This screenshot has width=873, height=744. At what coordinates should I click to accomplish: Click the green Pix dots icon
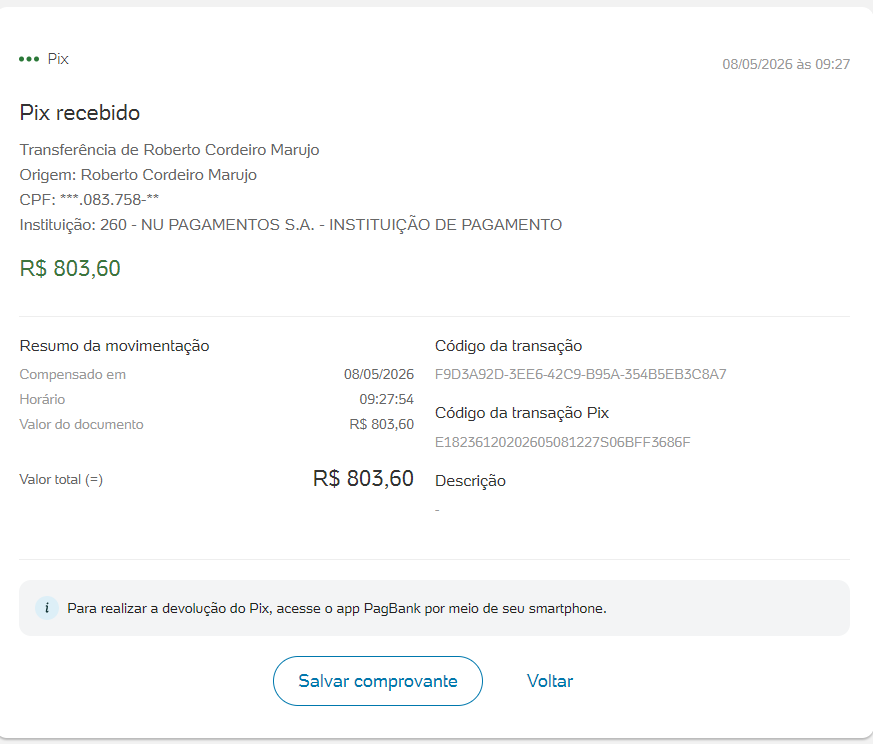point(29,59)
